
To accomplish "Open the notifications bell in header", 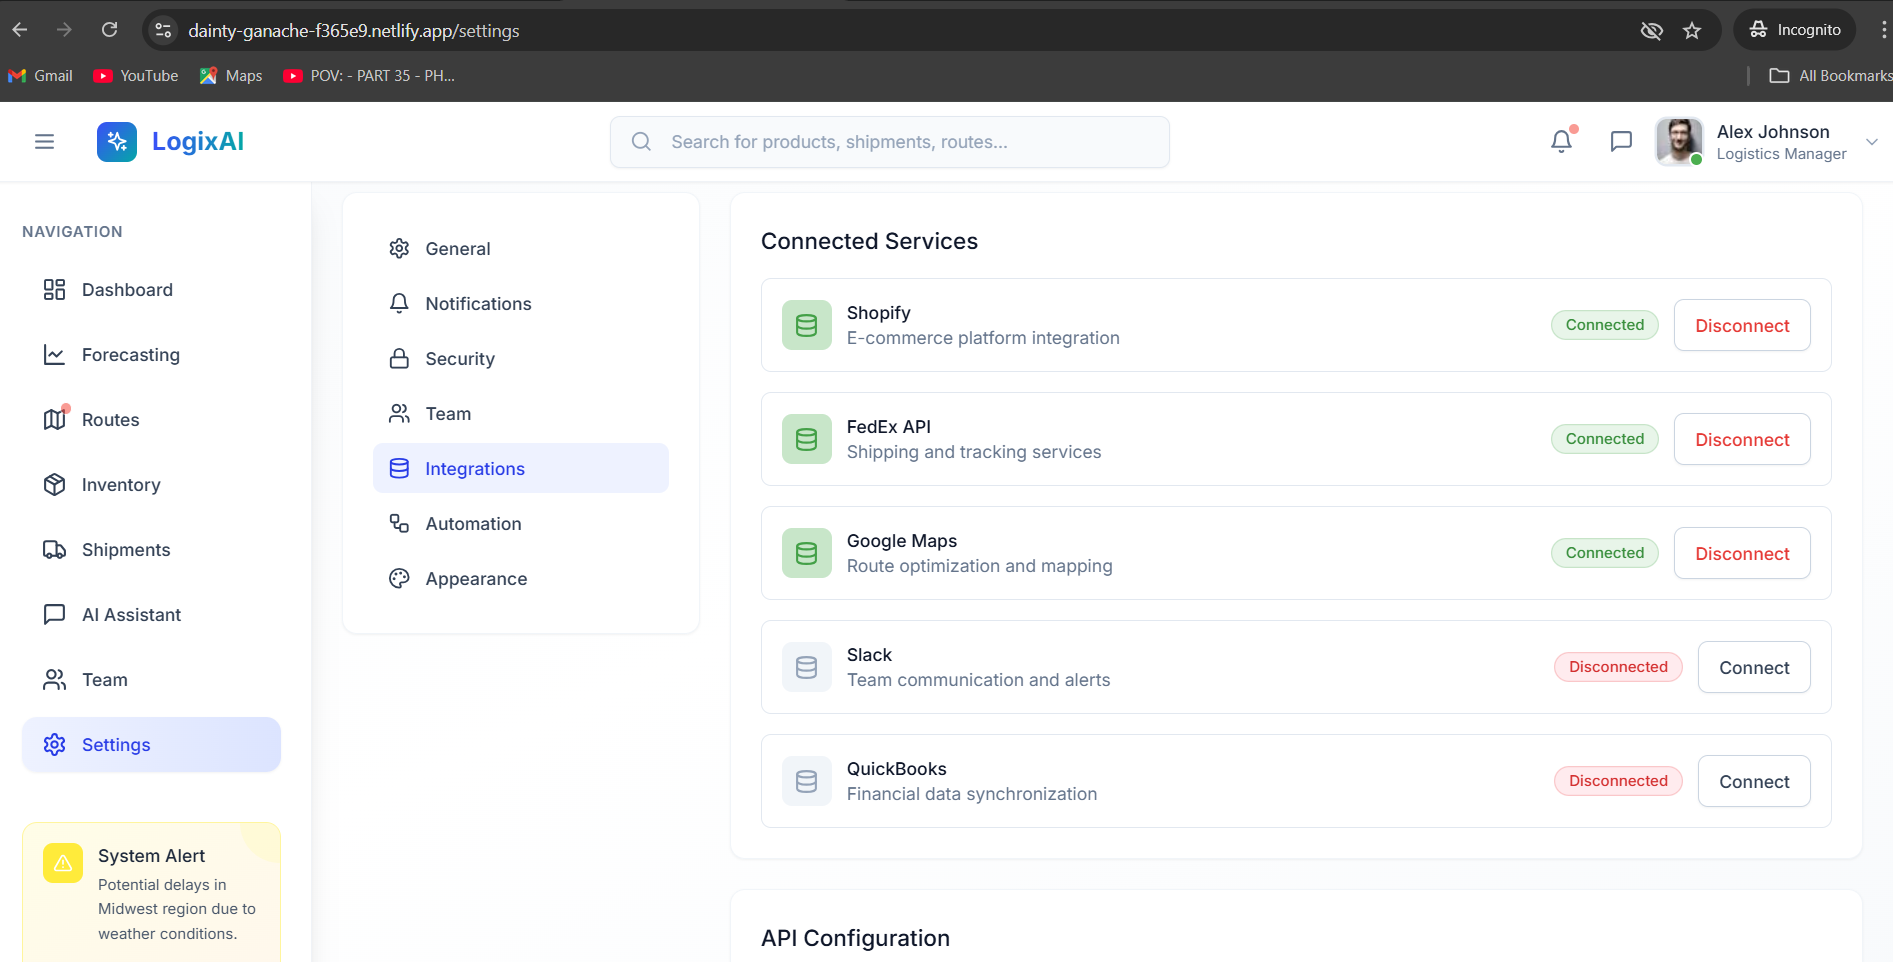I will 1561,142.
